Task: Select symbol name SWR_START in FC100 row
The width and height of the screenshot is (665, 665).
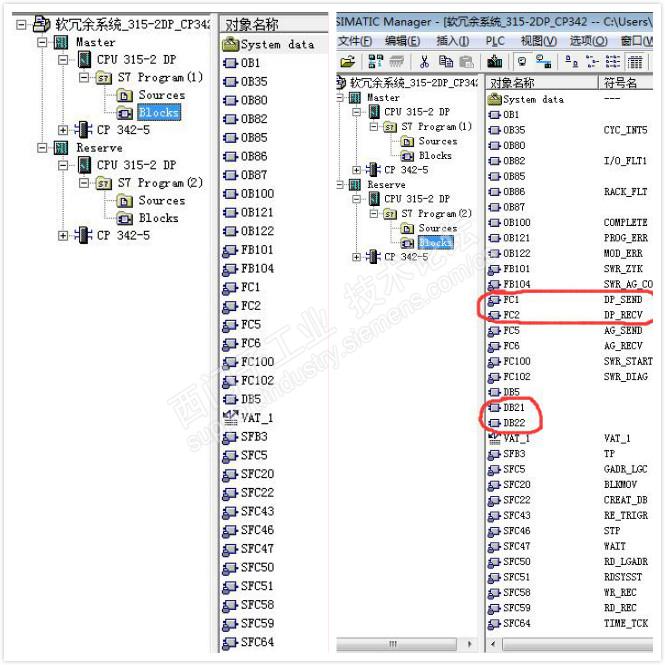Action: tap(628, 361)
